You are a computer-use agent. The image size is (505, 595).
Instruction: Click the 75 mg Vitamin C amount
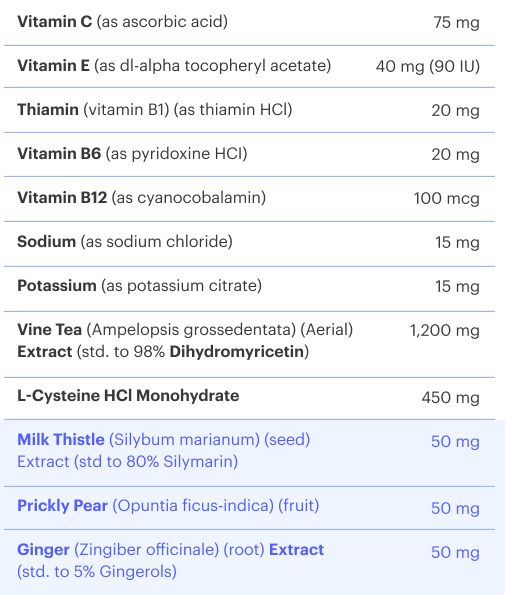456,22
